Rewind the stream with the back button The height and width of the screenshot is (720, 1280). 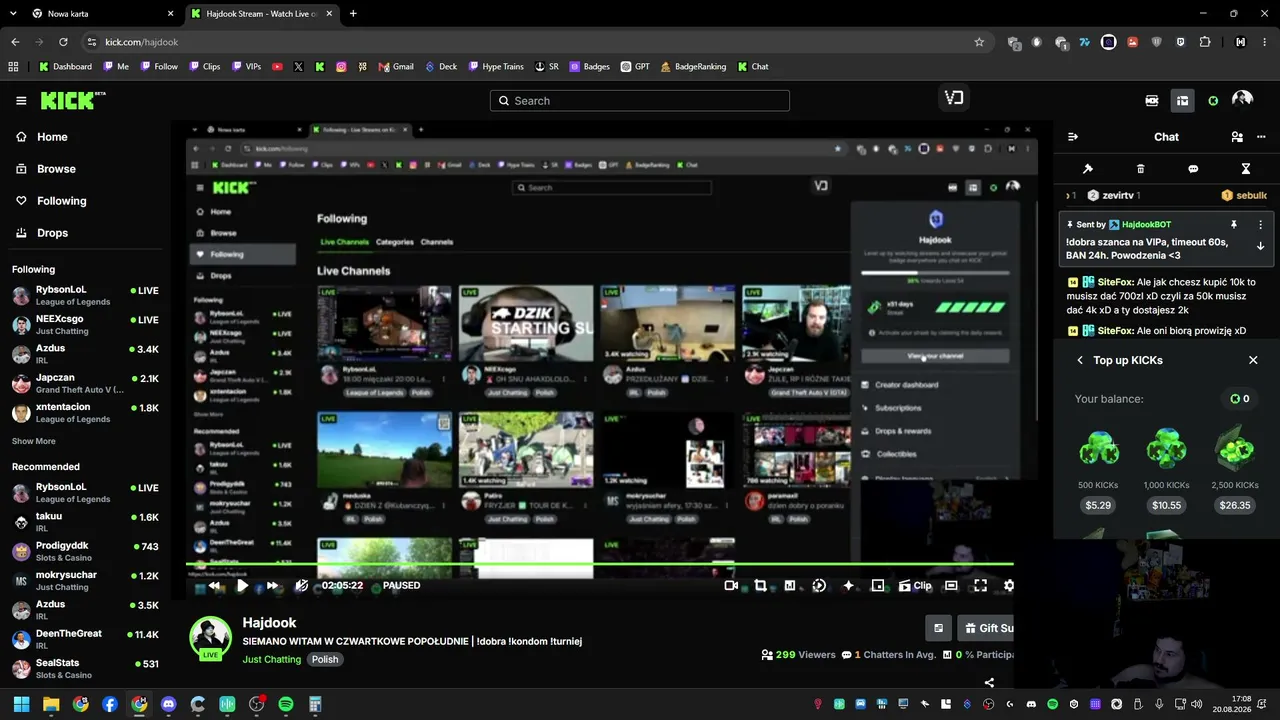[213, 586]
